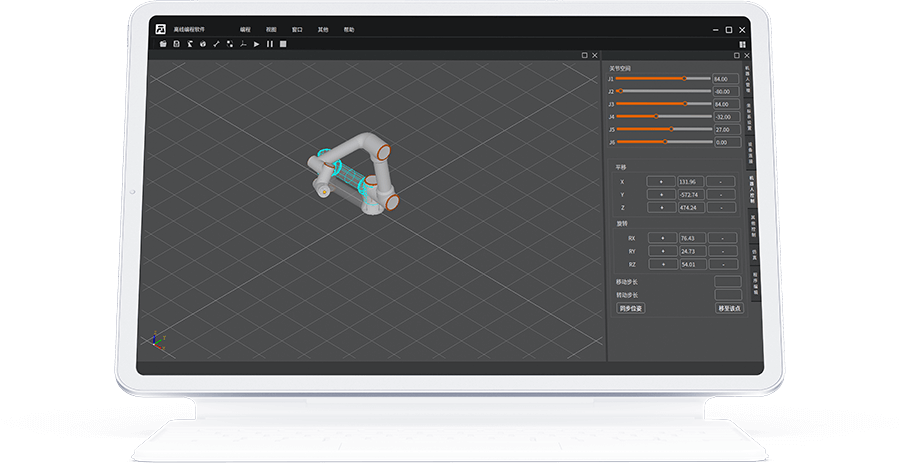
Task: Click the coordinate axes toolbar icon
Action: tap(242, 44)
